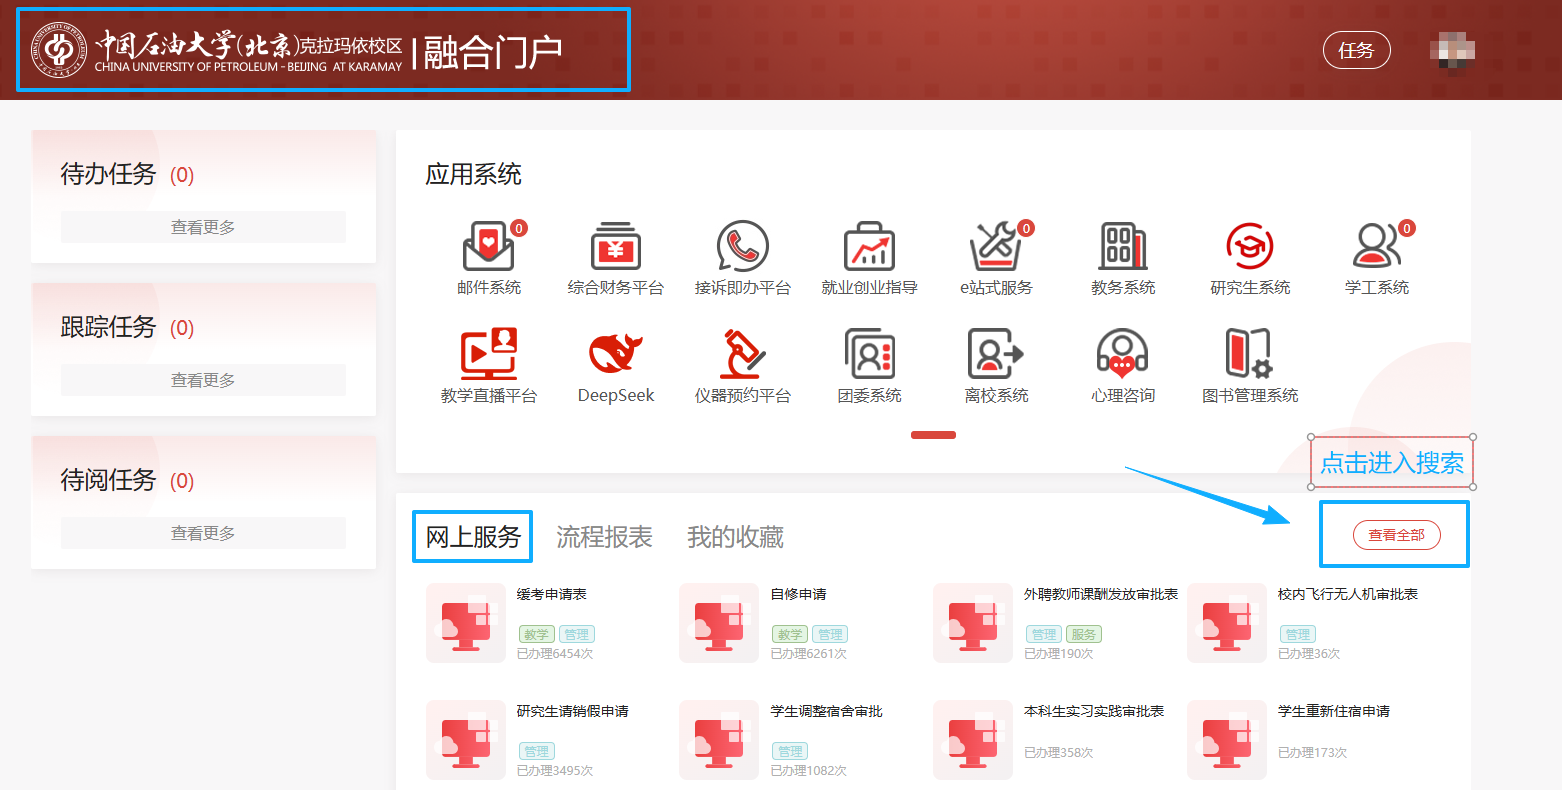Switch to the 流程报表 tab
Viewport: 1562px width, 790px height.
(x=604, y=537)
